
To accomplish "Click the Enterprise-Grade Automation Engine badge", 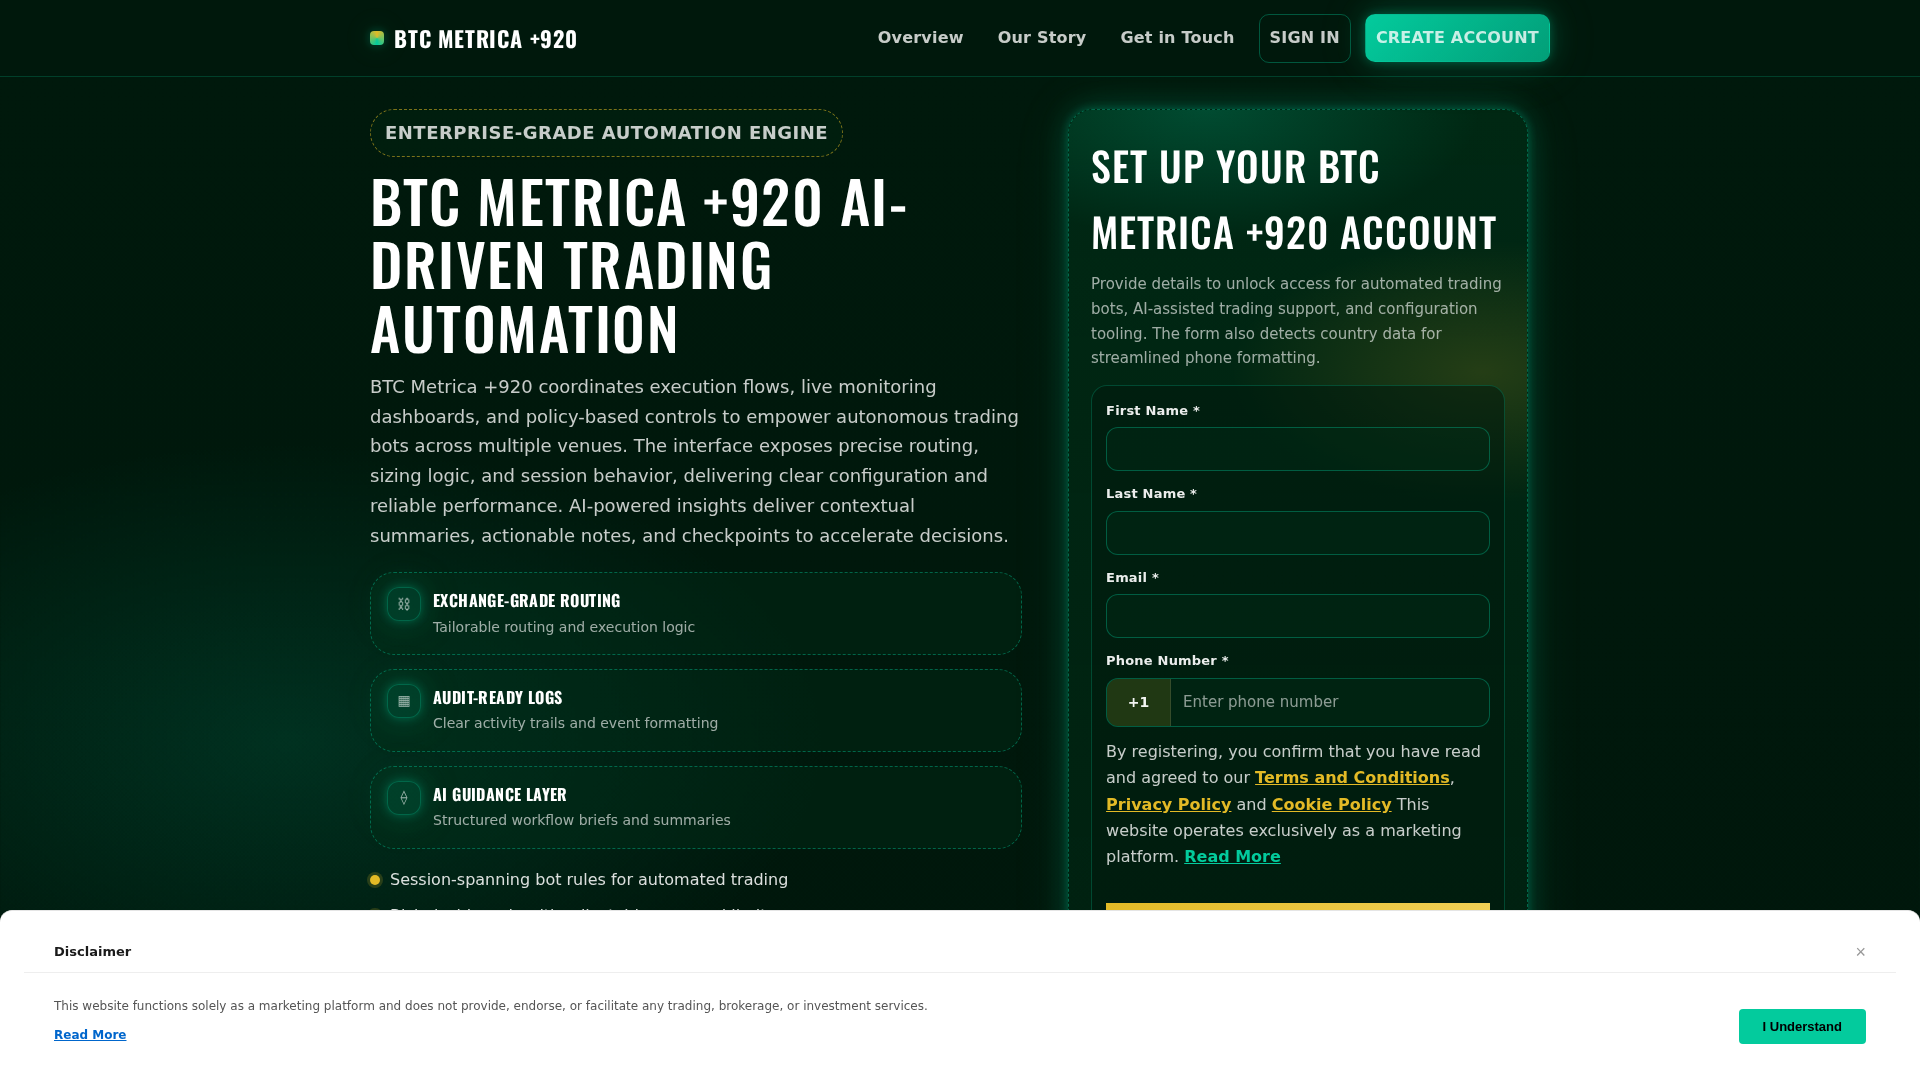I will [x=606, y=133].
